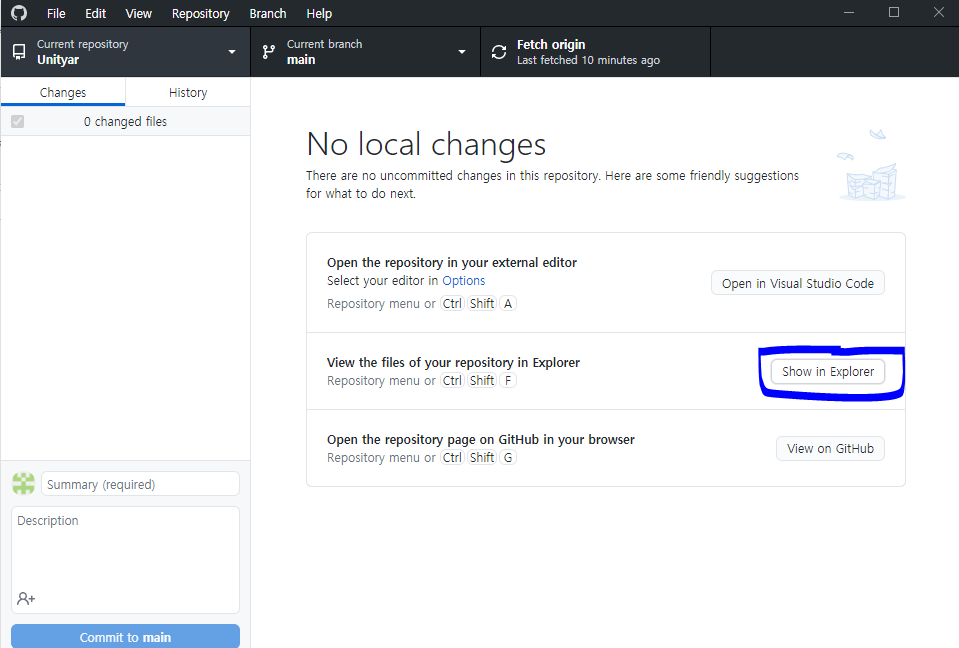This screenshot has height=648, width=959.
Task: Click Open in Visual Studio Code button
Action: (798, 283)
